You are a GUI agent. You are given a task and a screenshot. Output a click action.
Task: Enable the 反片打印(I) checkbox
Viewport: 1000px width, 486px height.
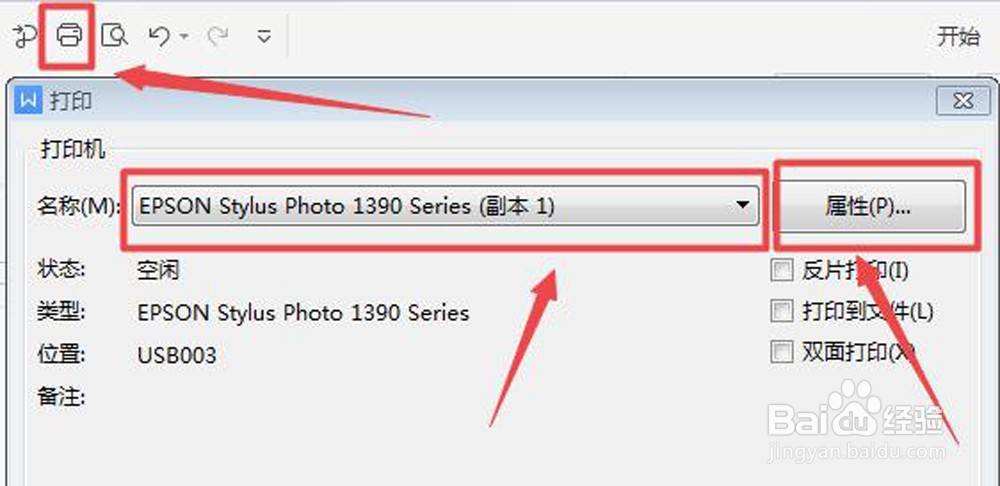pos(781,271)
